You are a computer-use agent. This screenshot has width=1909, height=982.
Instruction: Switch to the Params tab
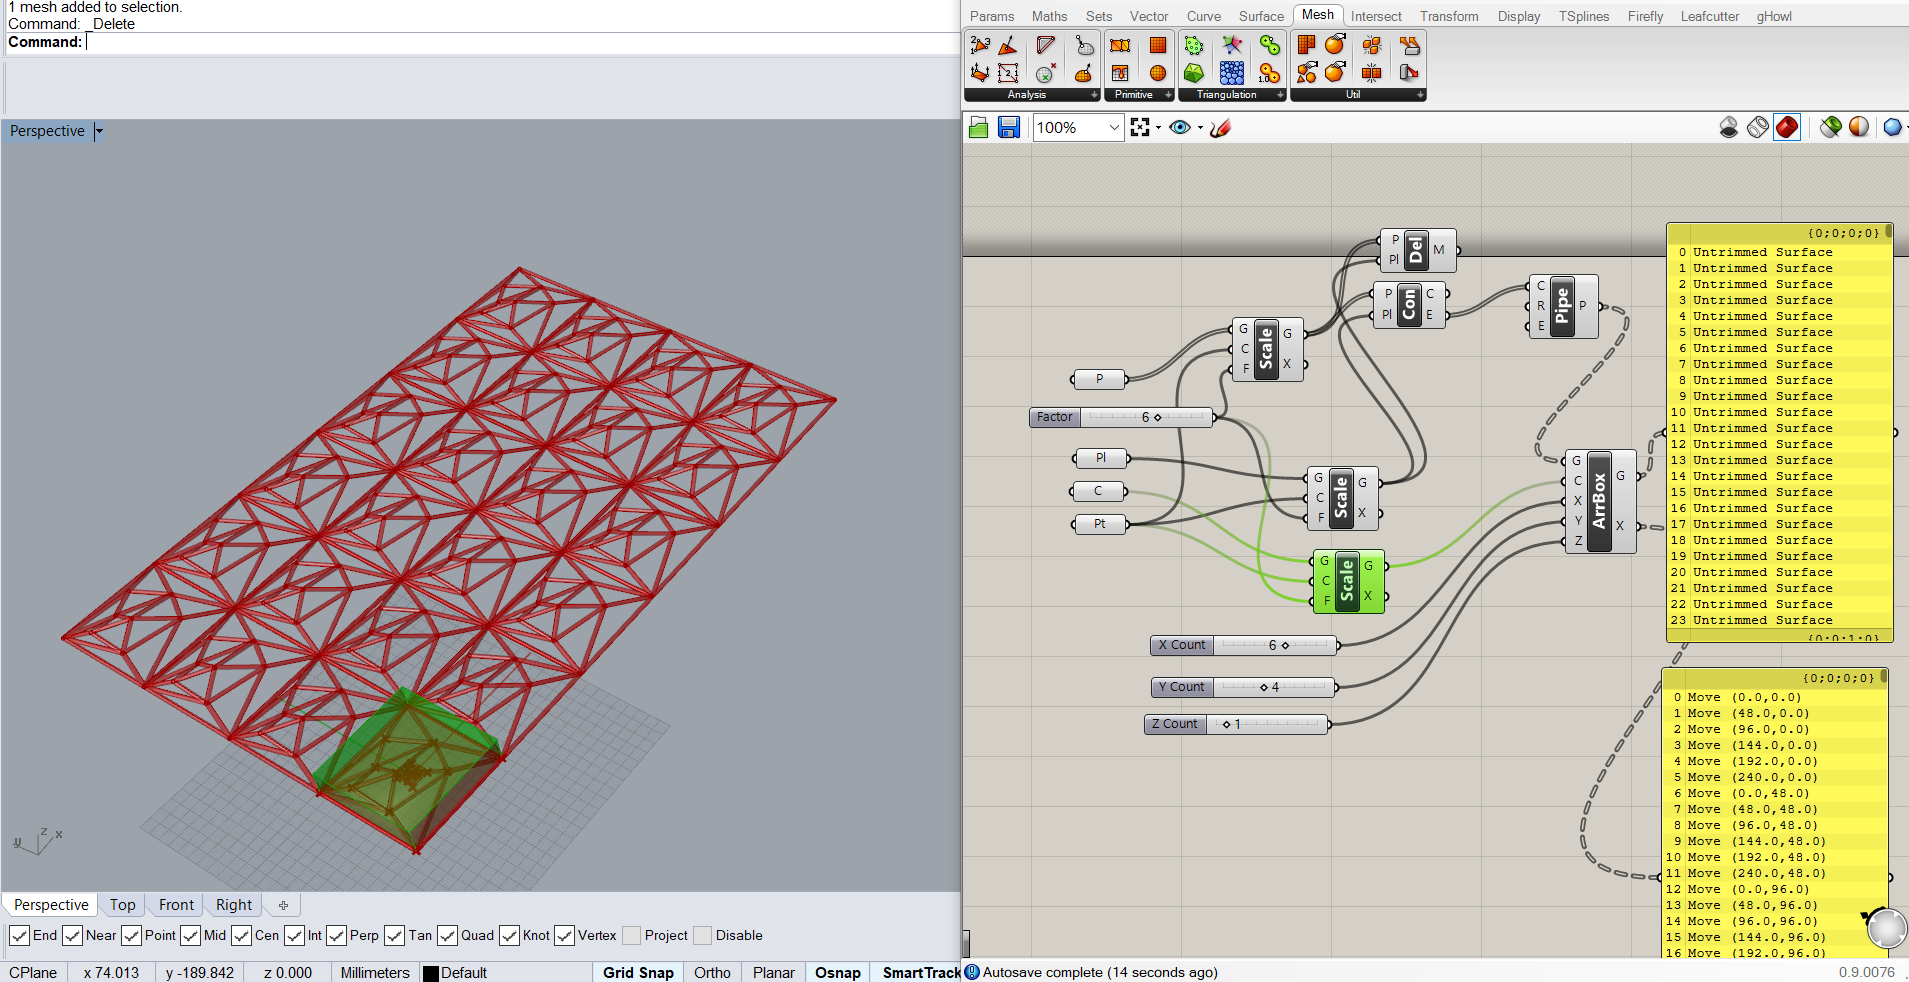click(992, 16)
